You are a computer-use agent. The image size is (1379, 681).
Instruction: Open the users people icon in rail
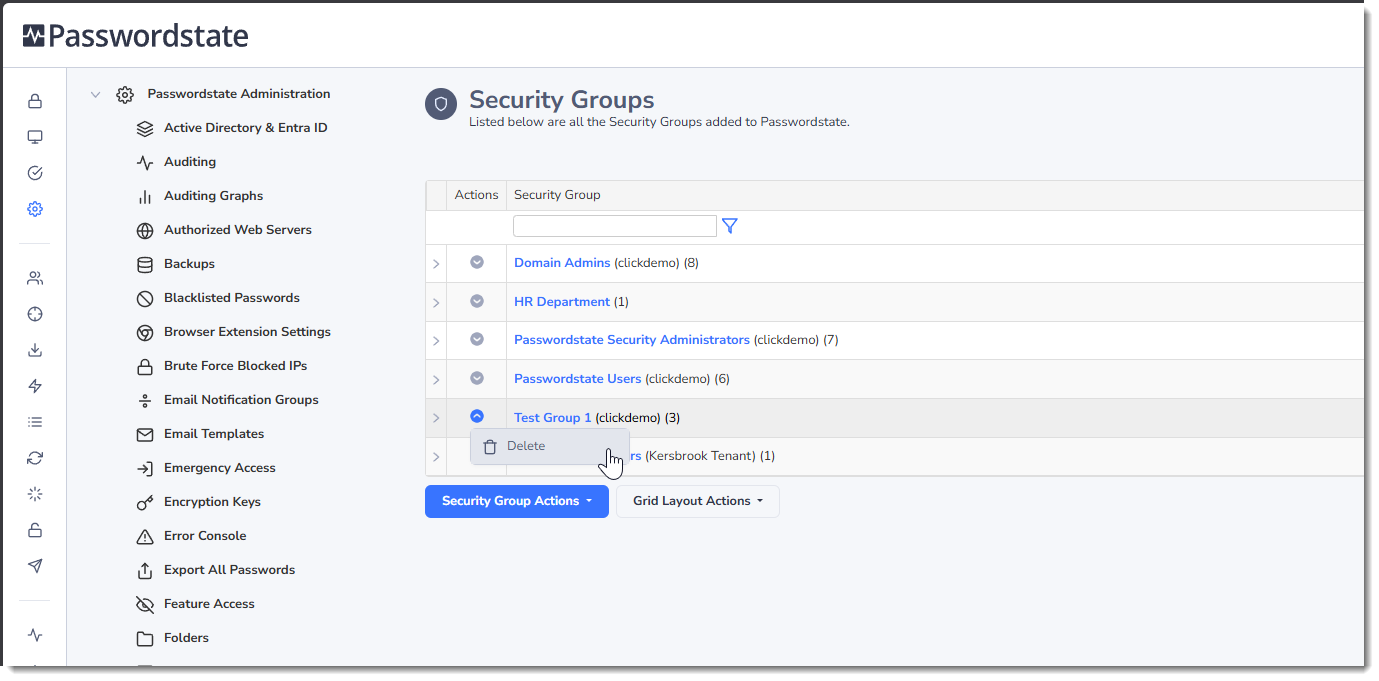[35, 278]
